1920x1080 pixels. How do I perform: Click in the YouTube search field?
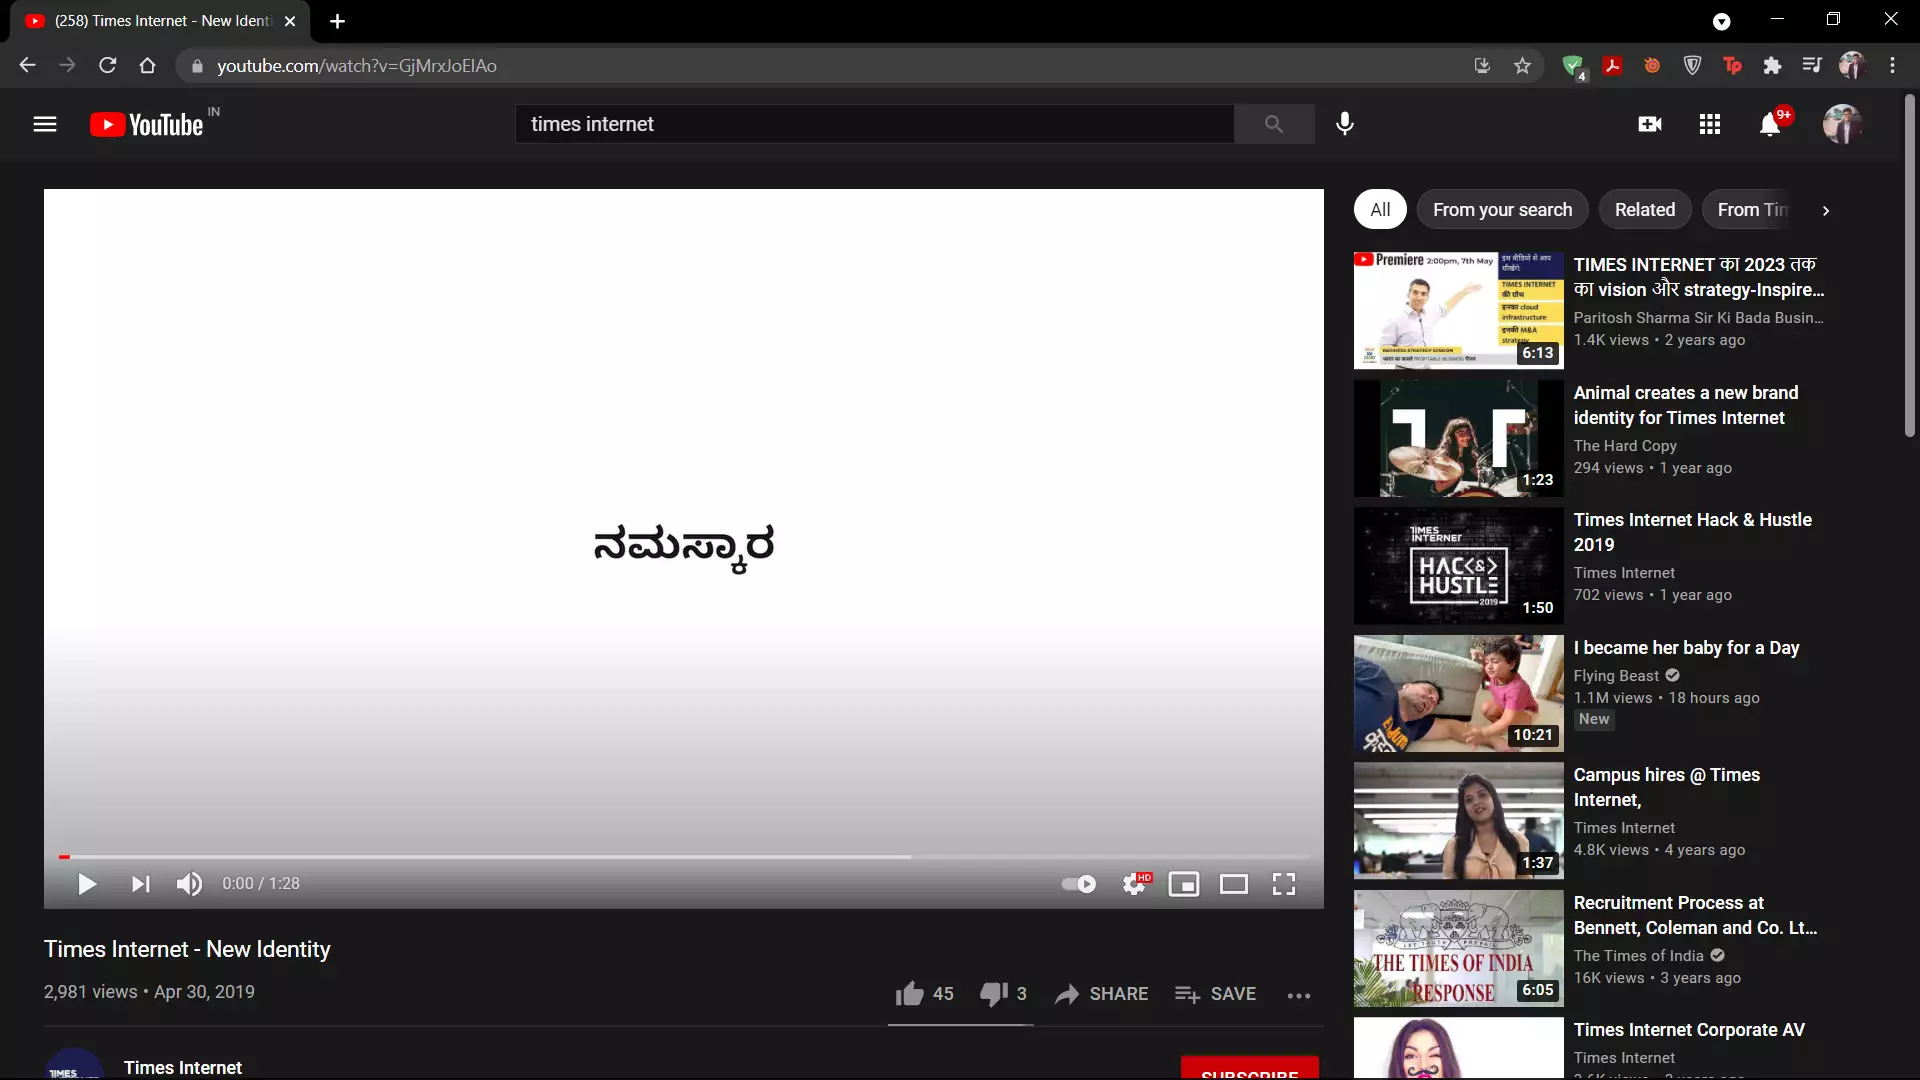[874, 124]
